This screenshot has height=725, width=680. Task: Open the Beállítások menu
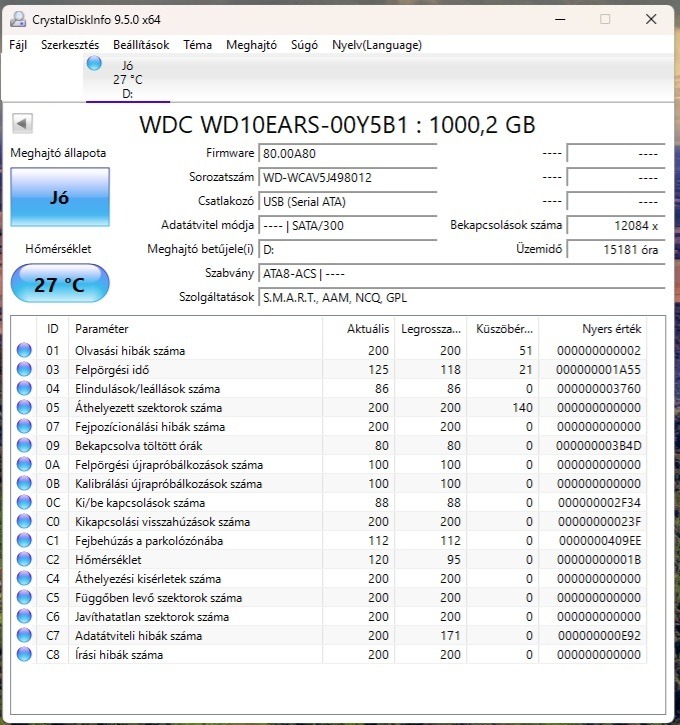pos(141,45)
